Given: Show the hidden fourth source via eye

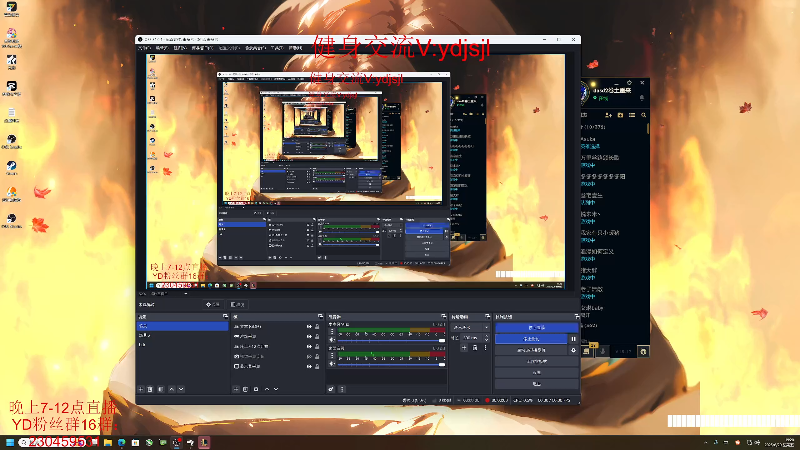Looking at the screenshot, I should pyautogui.click(x=309, y=357).
